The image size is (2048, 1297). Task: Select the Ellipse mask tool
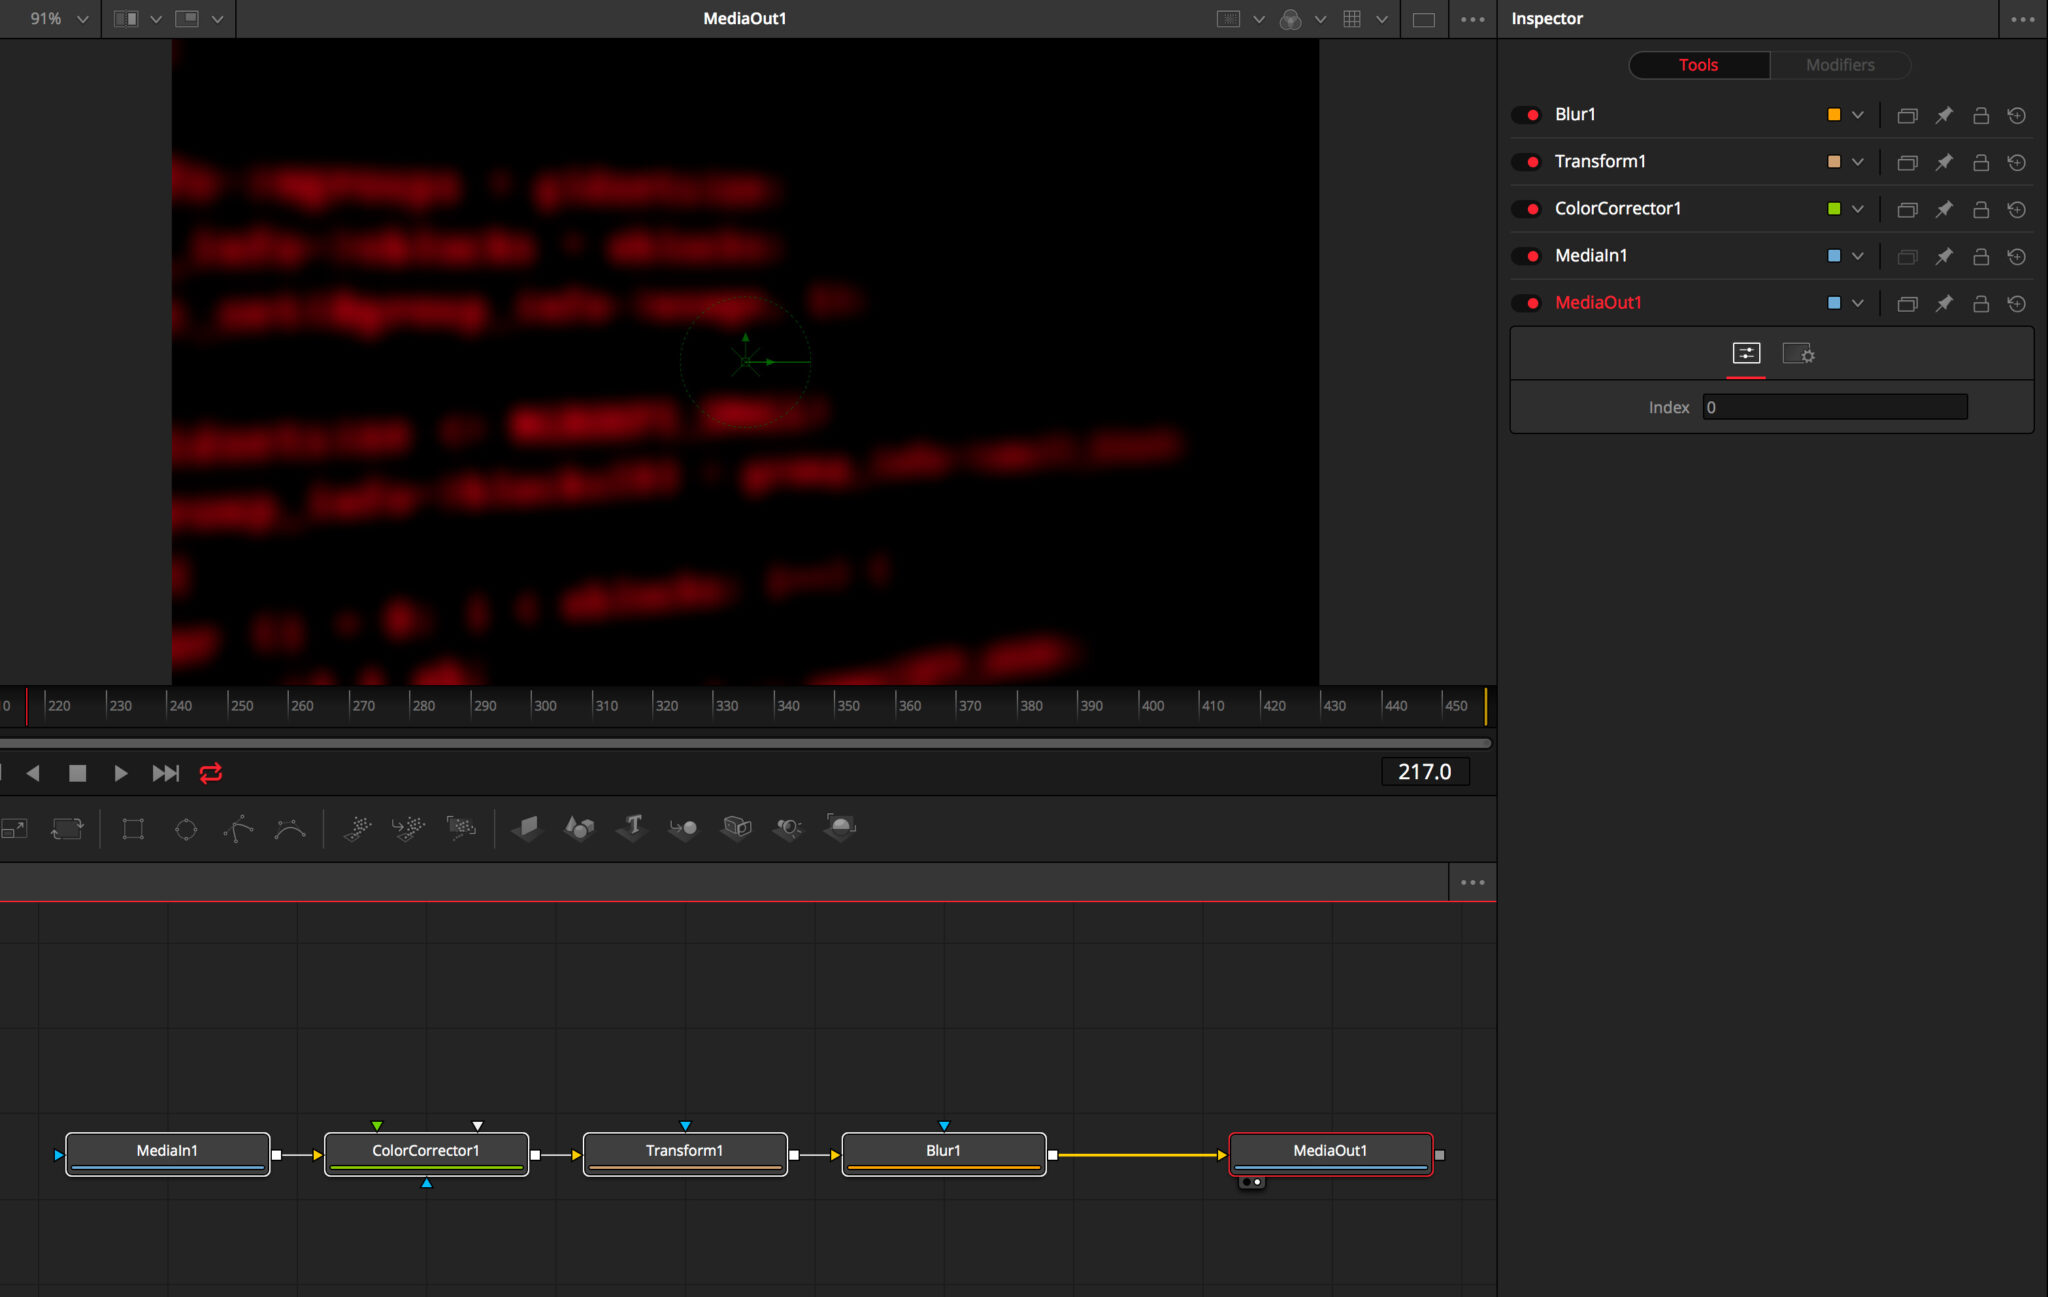pos(186,828)
